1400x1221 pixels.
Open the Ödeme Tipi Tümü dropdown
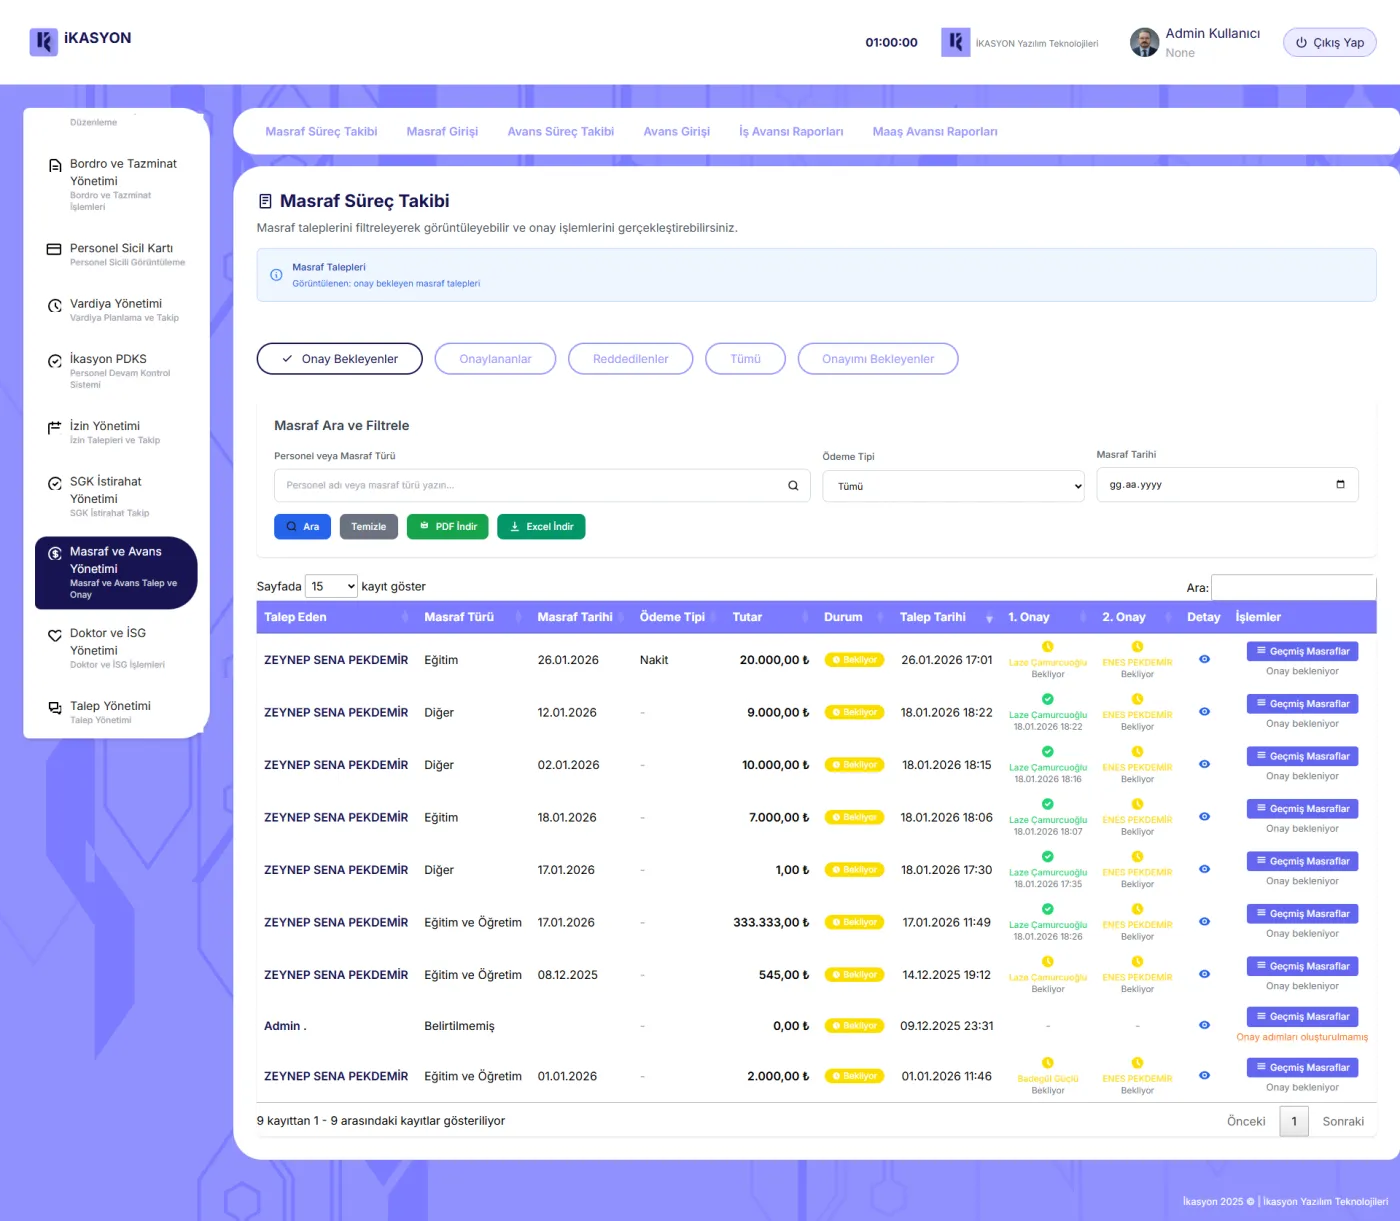point(954,486)
